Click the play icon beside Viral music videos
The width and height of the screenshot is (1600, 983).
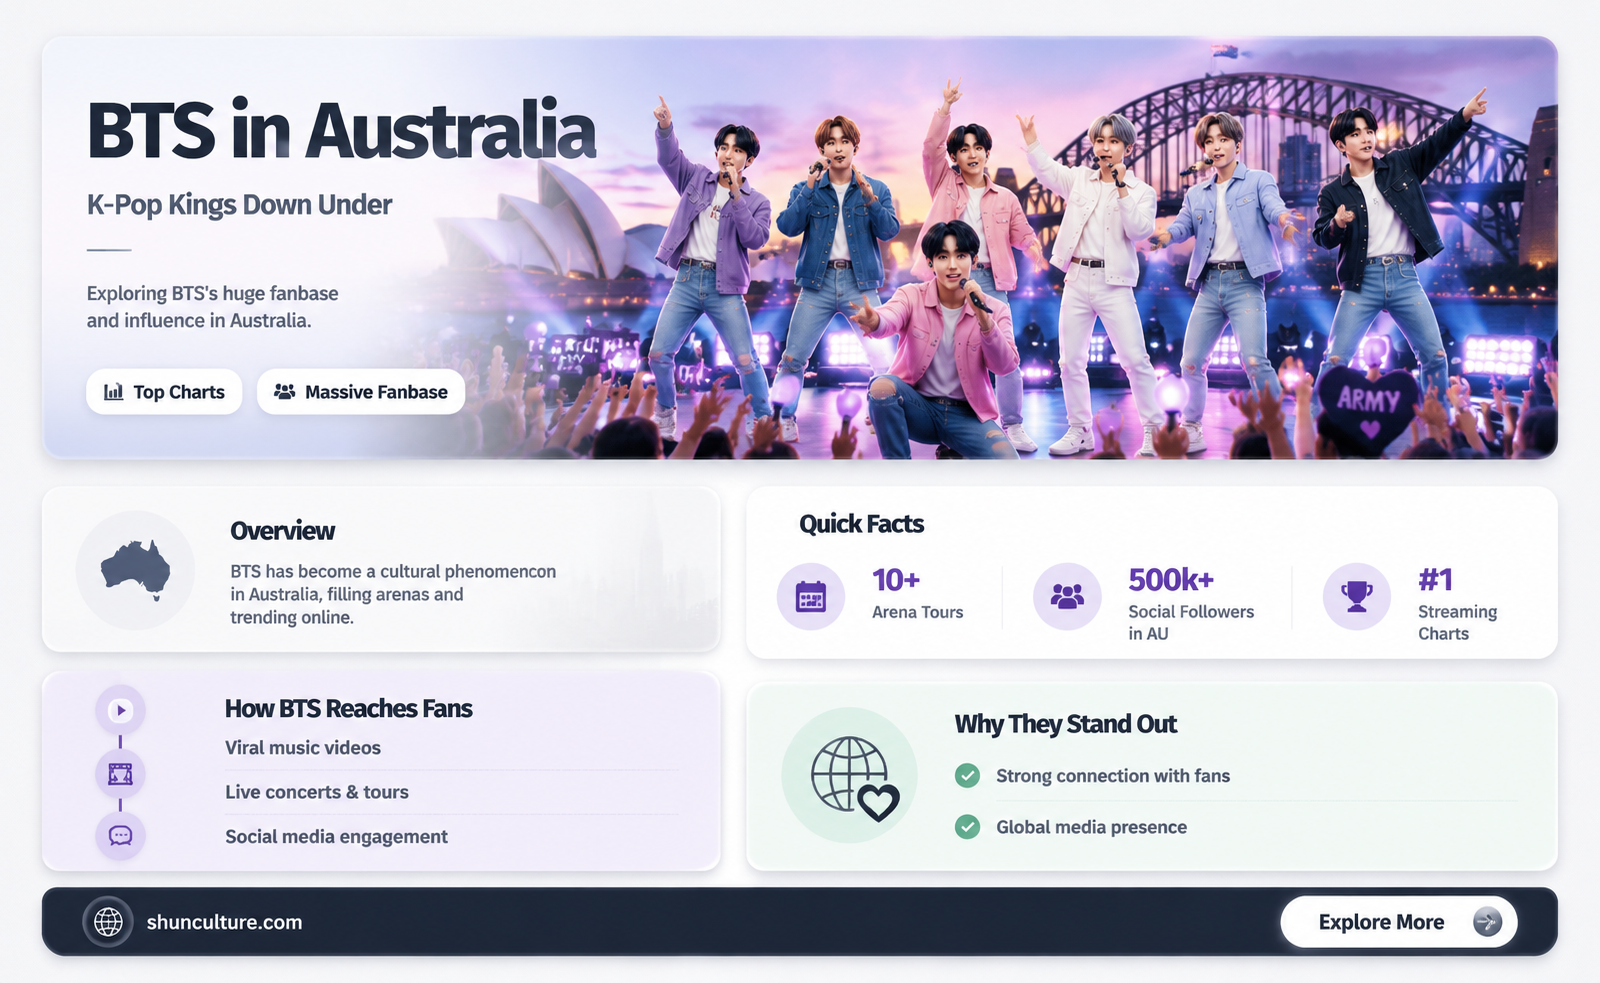point(120,711)
